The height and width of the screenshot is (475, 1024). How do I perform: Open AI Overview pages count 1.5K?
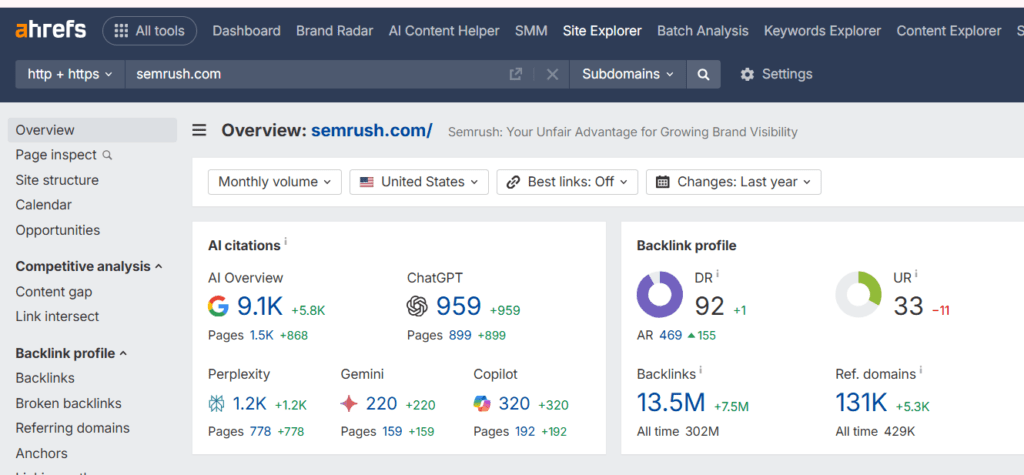click(263, 335)
